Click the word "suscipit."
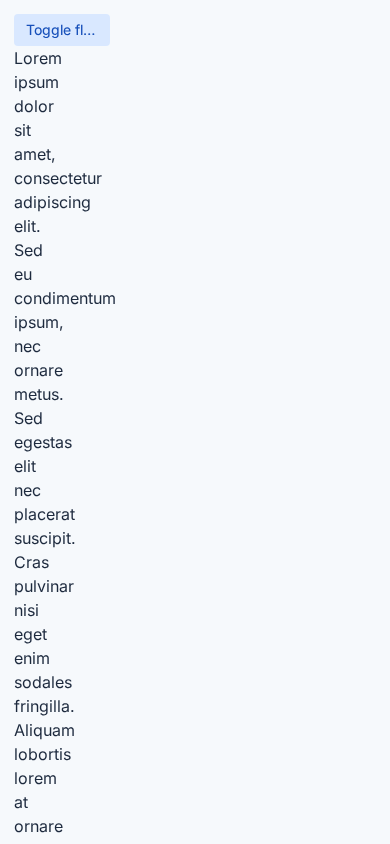The image size is (390, 844). click(45, 539)
